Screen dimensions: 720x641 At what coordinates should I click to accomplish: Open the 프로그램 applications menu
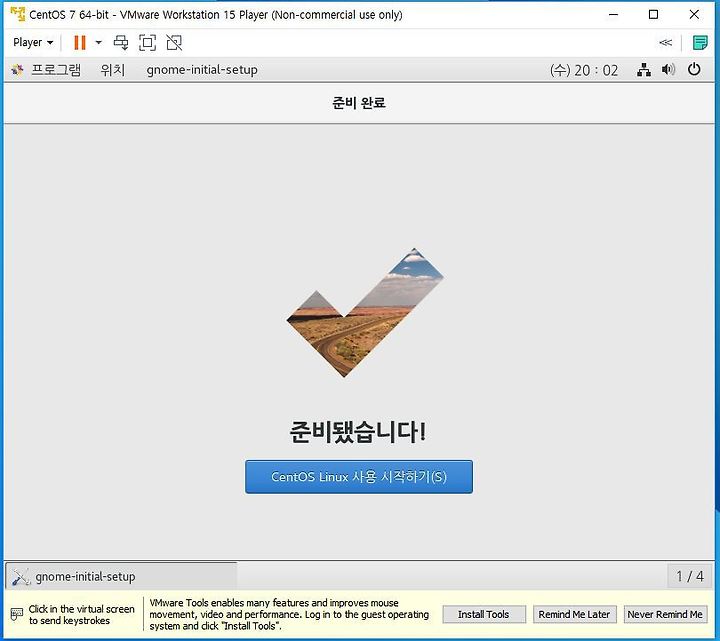[56, 70]
